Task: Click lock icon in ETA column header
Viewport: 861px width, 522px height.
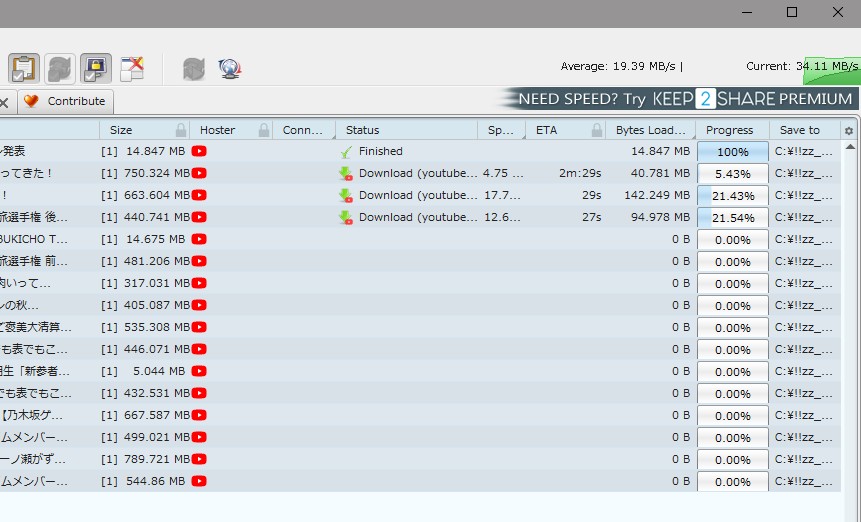Action: [x=597, y=130]
